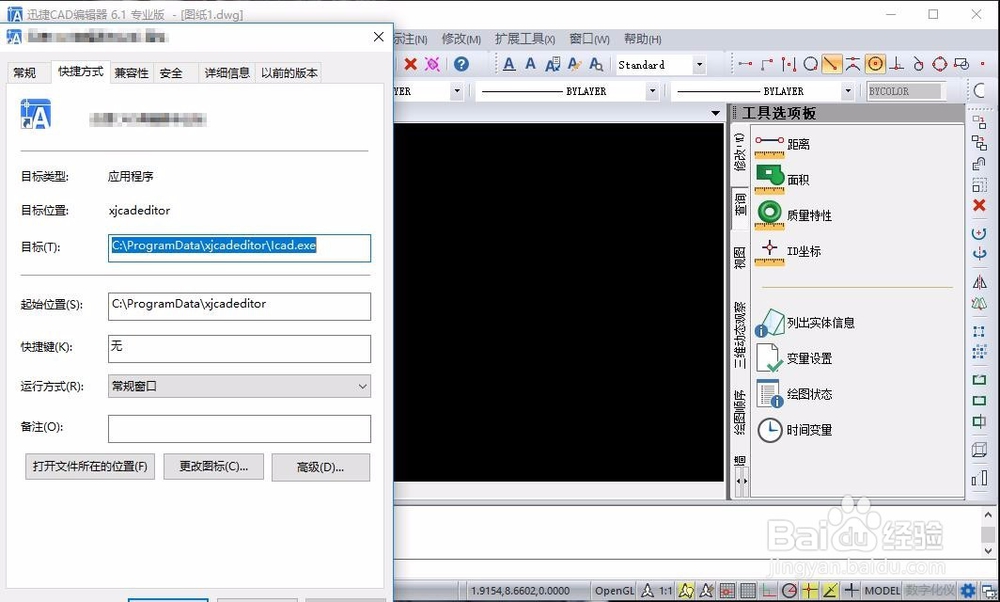The width and height of the screenshot is (1000, 602).
Task: Click in the 备注(O) comment field
Action: point(239,429)
